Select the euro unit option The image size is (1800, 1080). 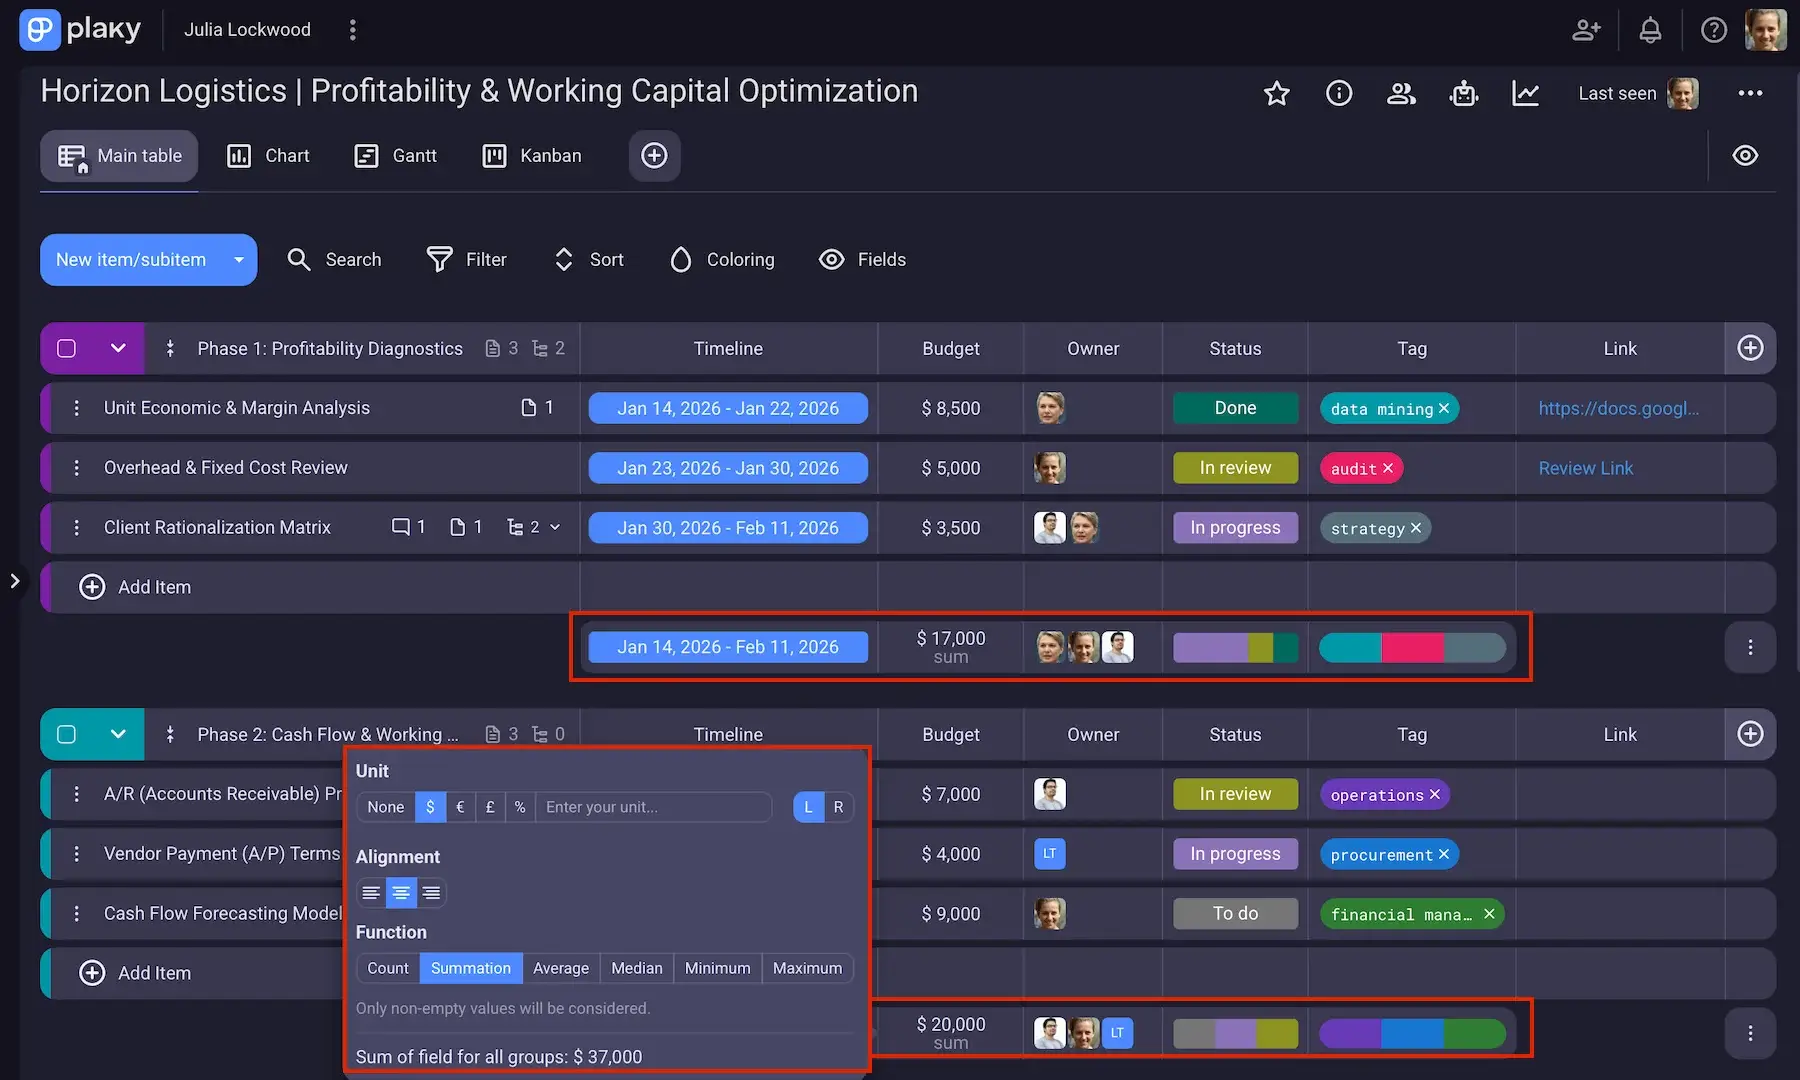(460, 807)
